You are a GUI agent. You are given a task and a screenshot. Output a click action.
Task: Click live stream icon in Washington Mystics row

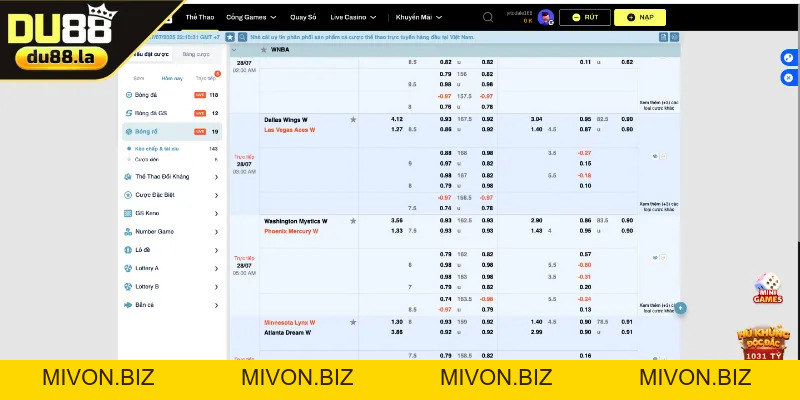pyautogui.click(x=655, y=258)
